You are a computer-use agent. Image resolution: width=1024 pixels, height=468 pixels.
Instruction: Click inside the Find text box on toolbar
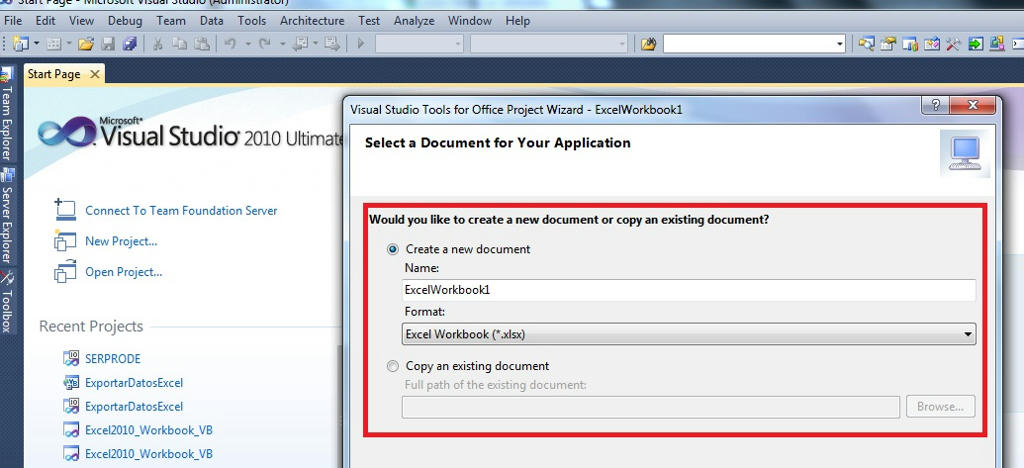point(748,44)
